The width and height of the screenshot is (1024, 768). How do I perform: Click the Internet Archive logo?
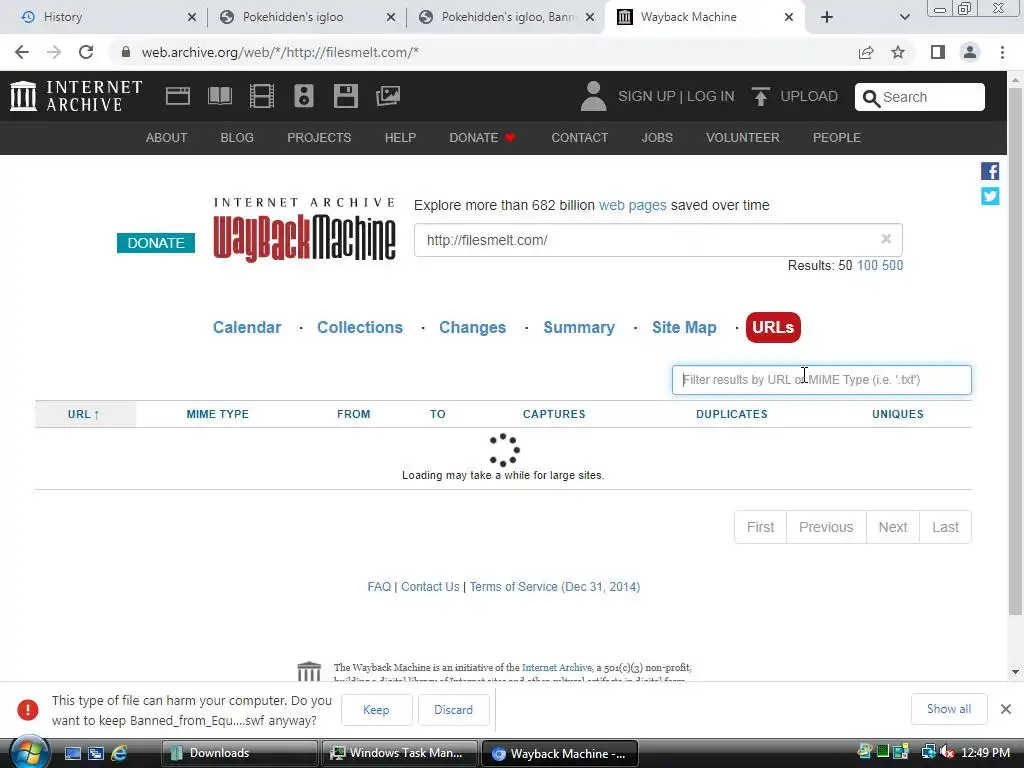[x=76, y=96]
